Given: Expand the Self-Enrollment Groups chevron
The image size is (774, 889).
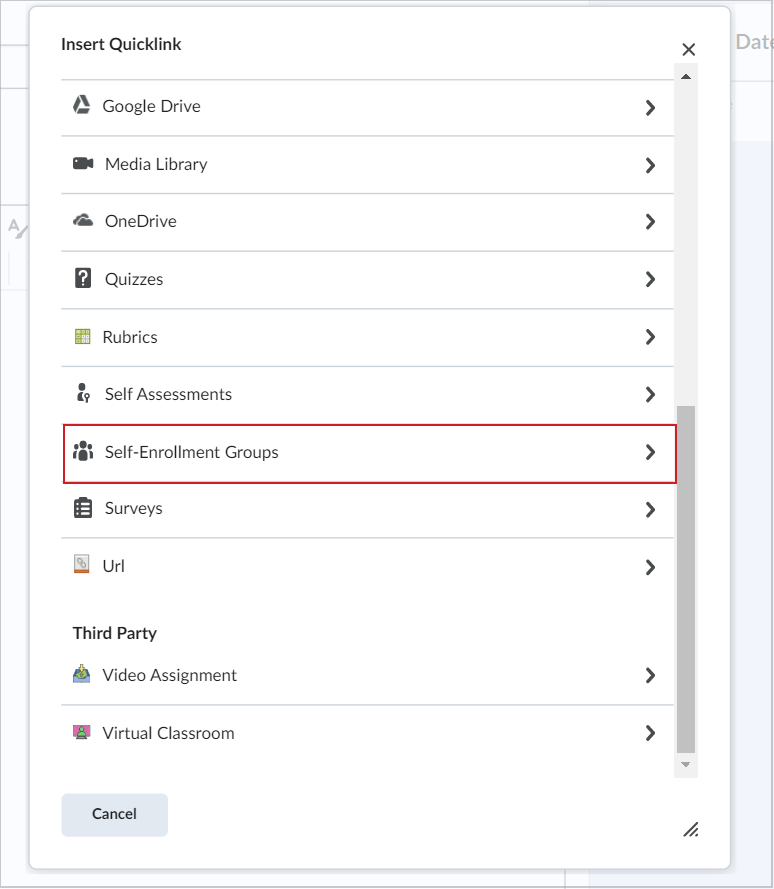Looking at the screenshot, I should [x=651, y=452].
